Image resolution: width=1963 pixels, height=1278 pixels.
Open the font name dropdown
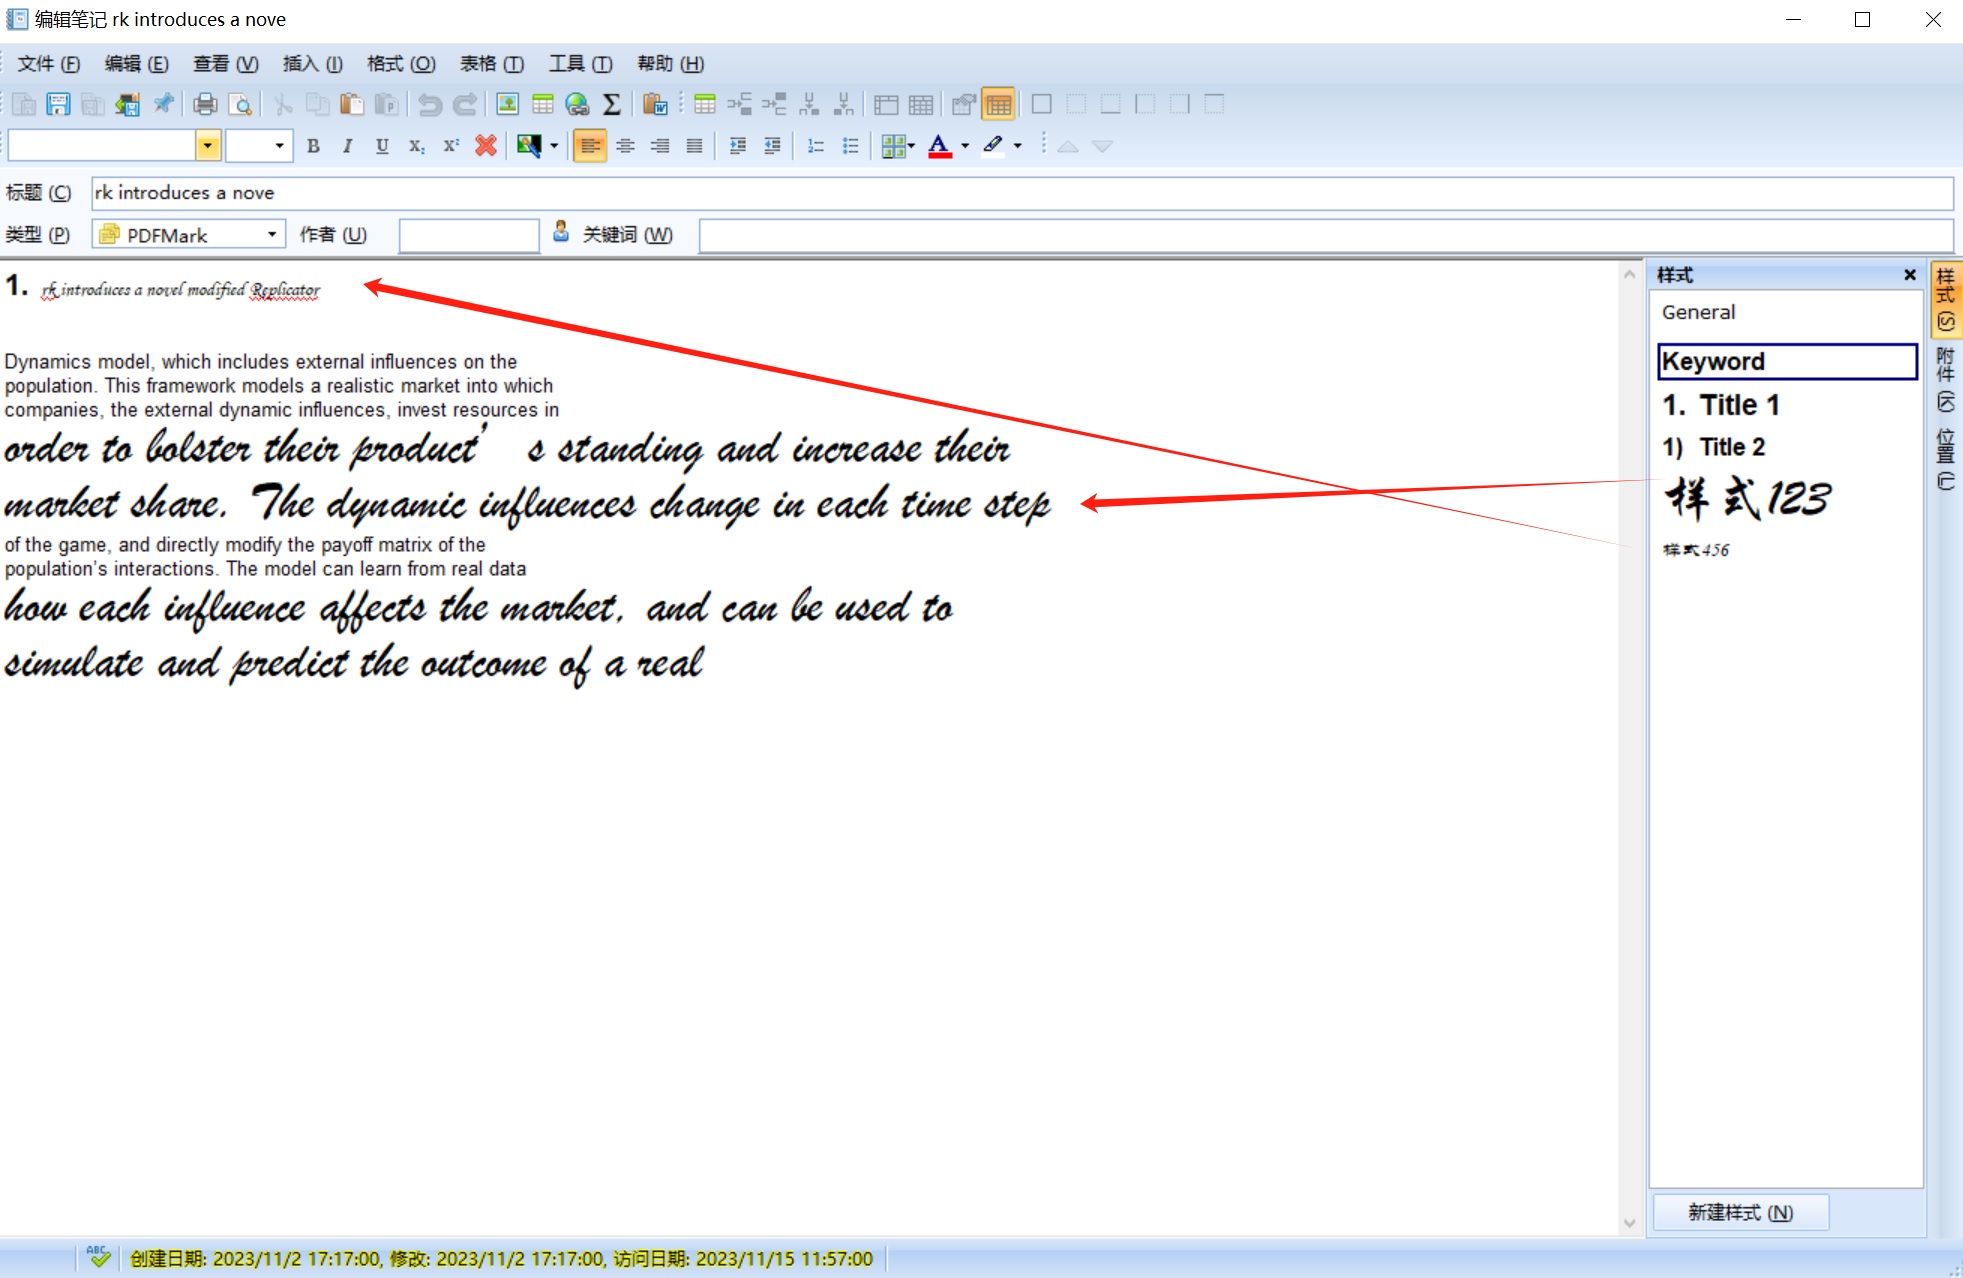click(x=207, y=146)
